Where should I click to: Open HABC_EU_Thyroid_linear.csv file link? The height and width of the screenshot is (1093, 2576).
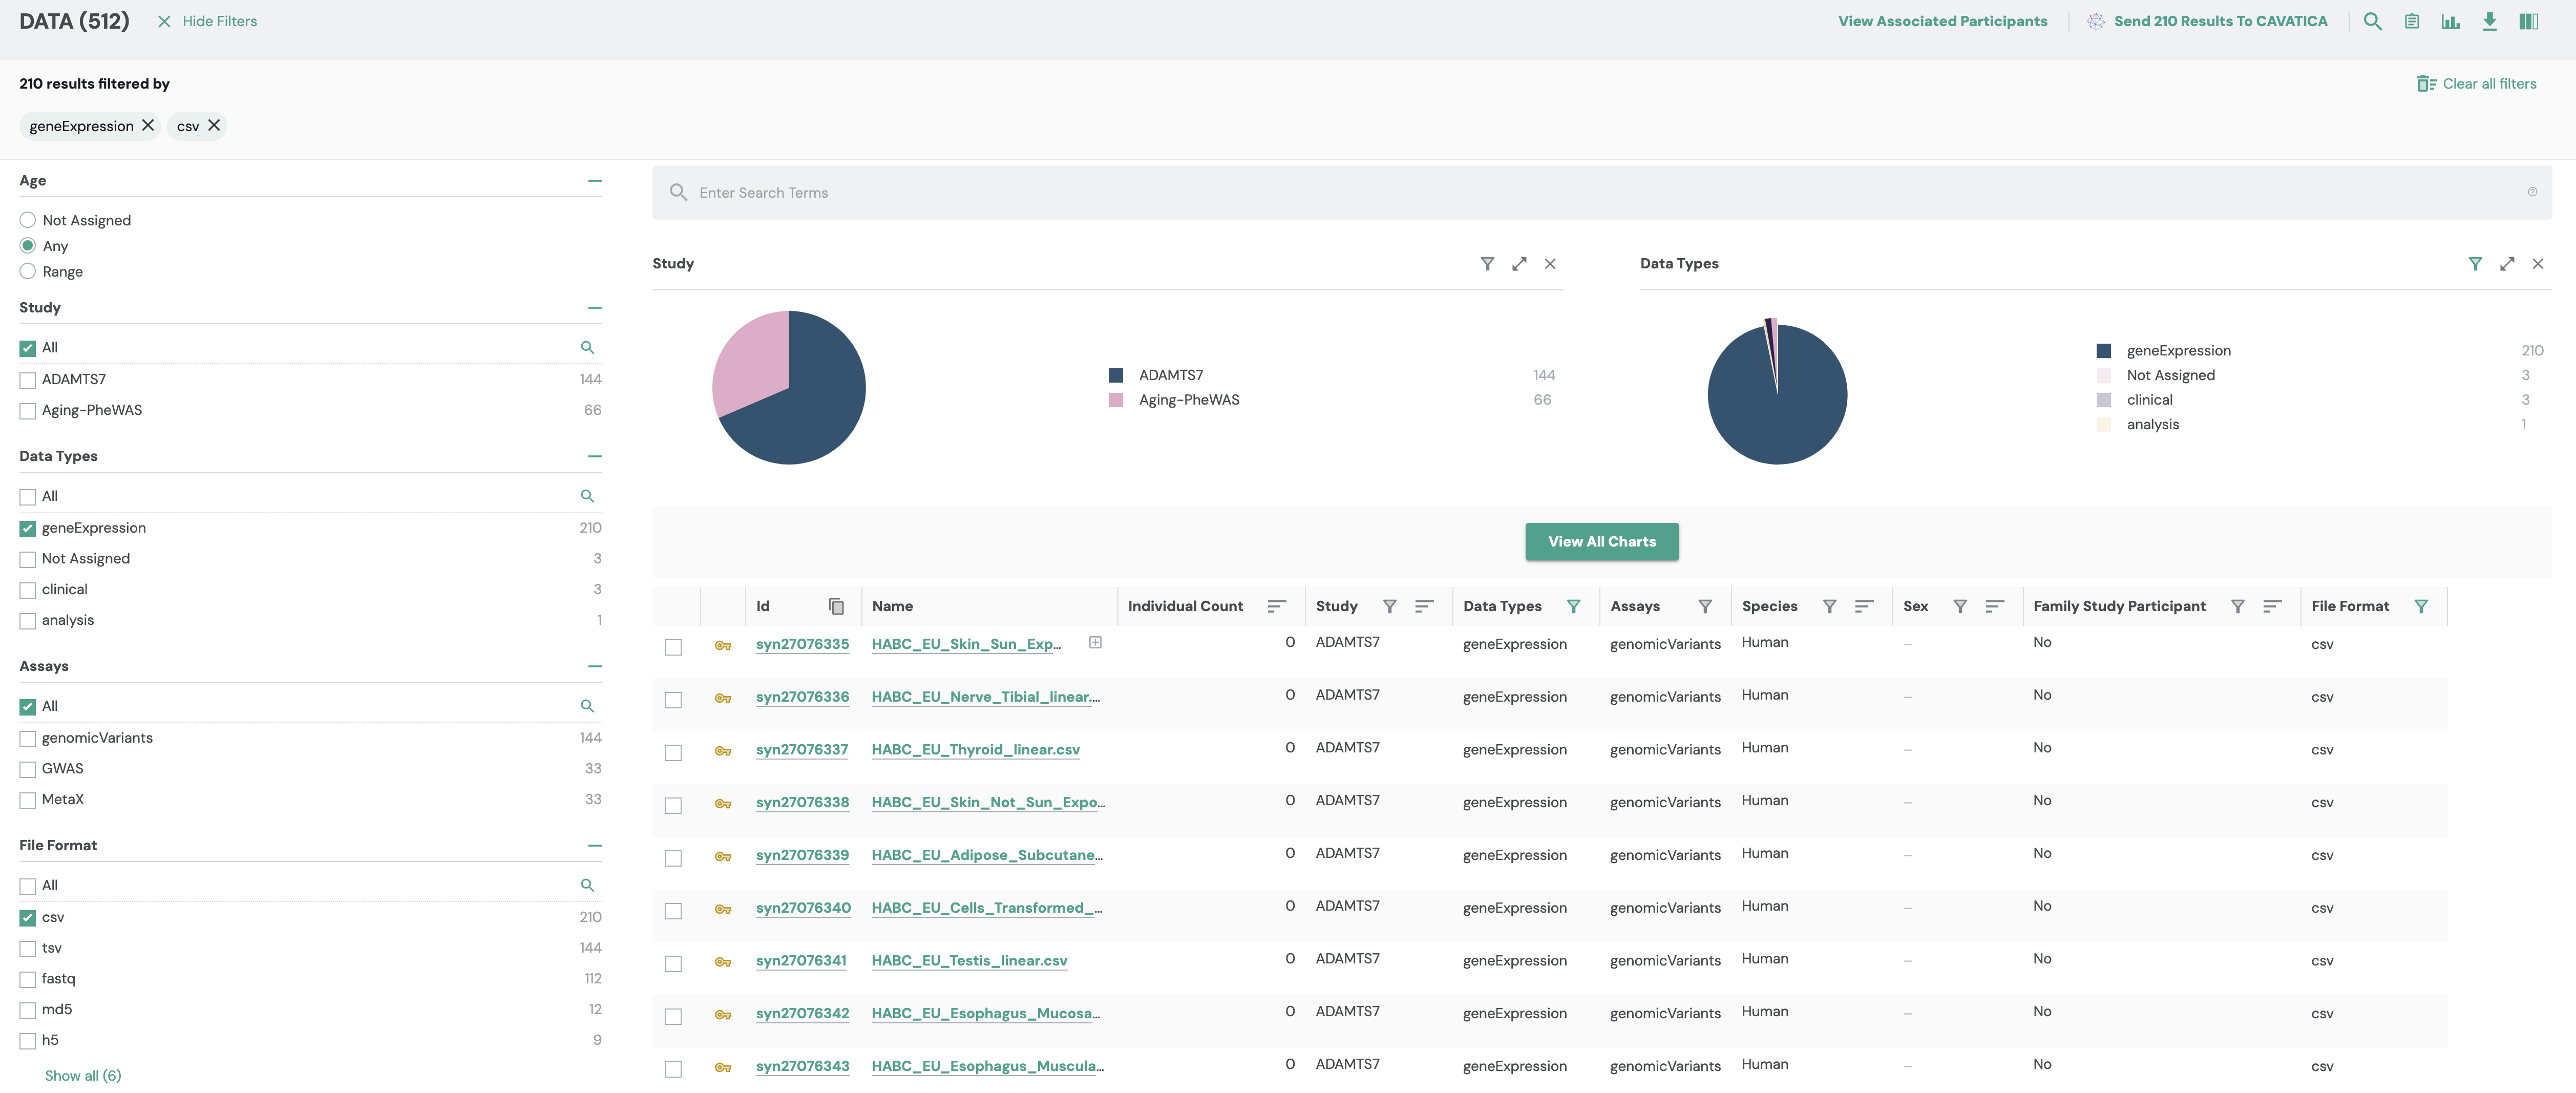coord(975,750)
